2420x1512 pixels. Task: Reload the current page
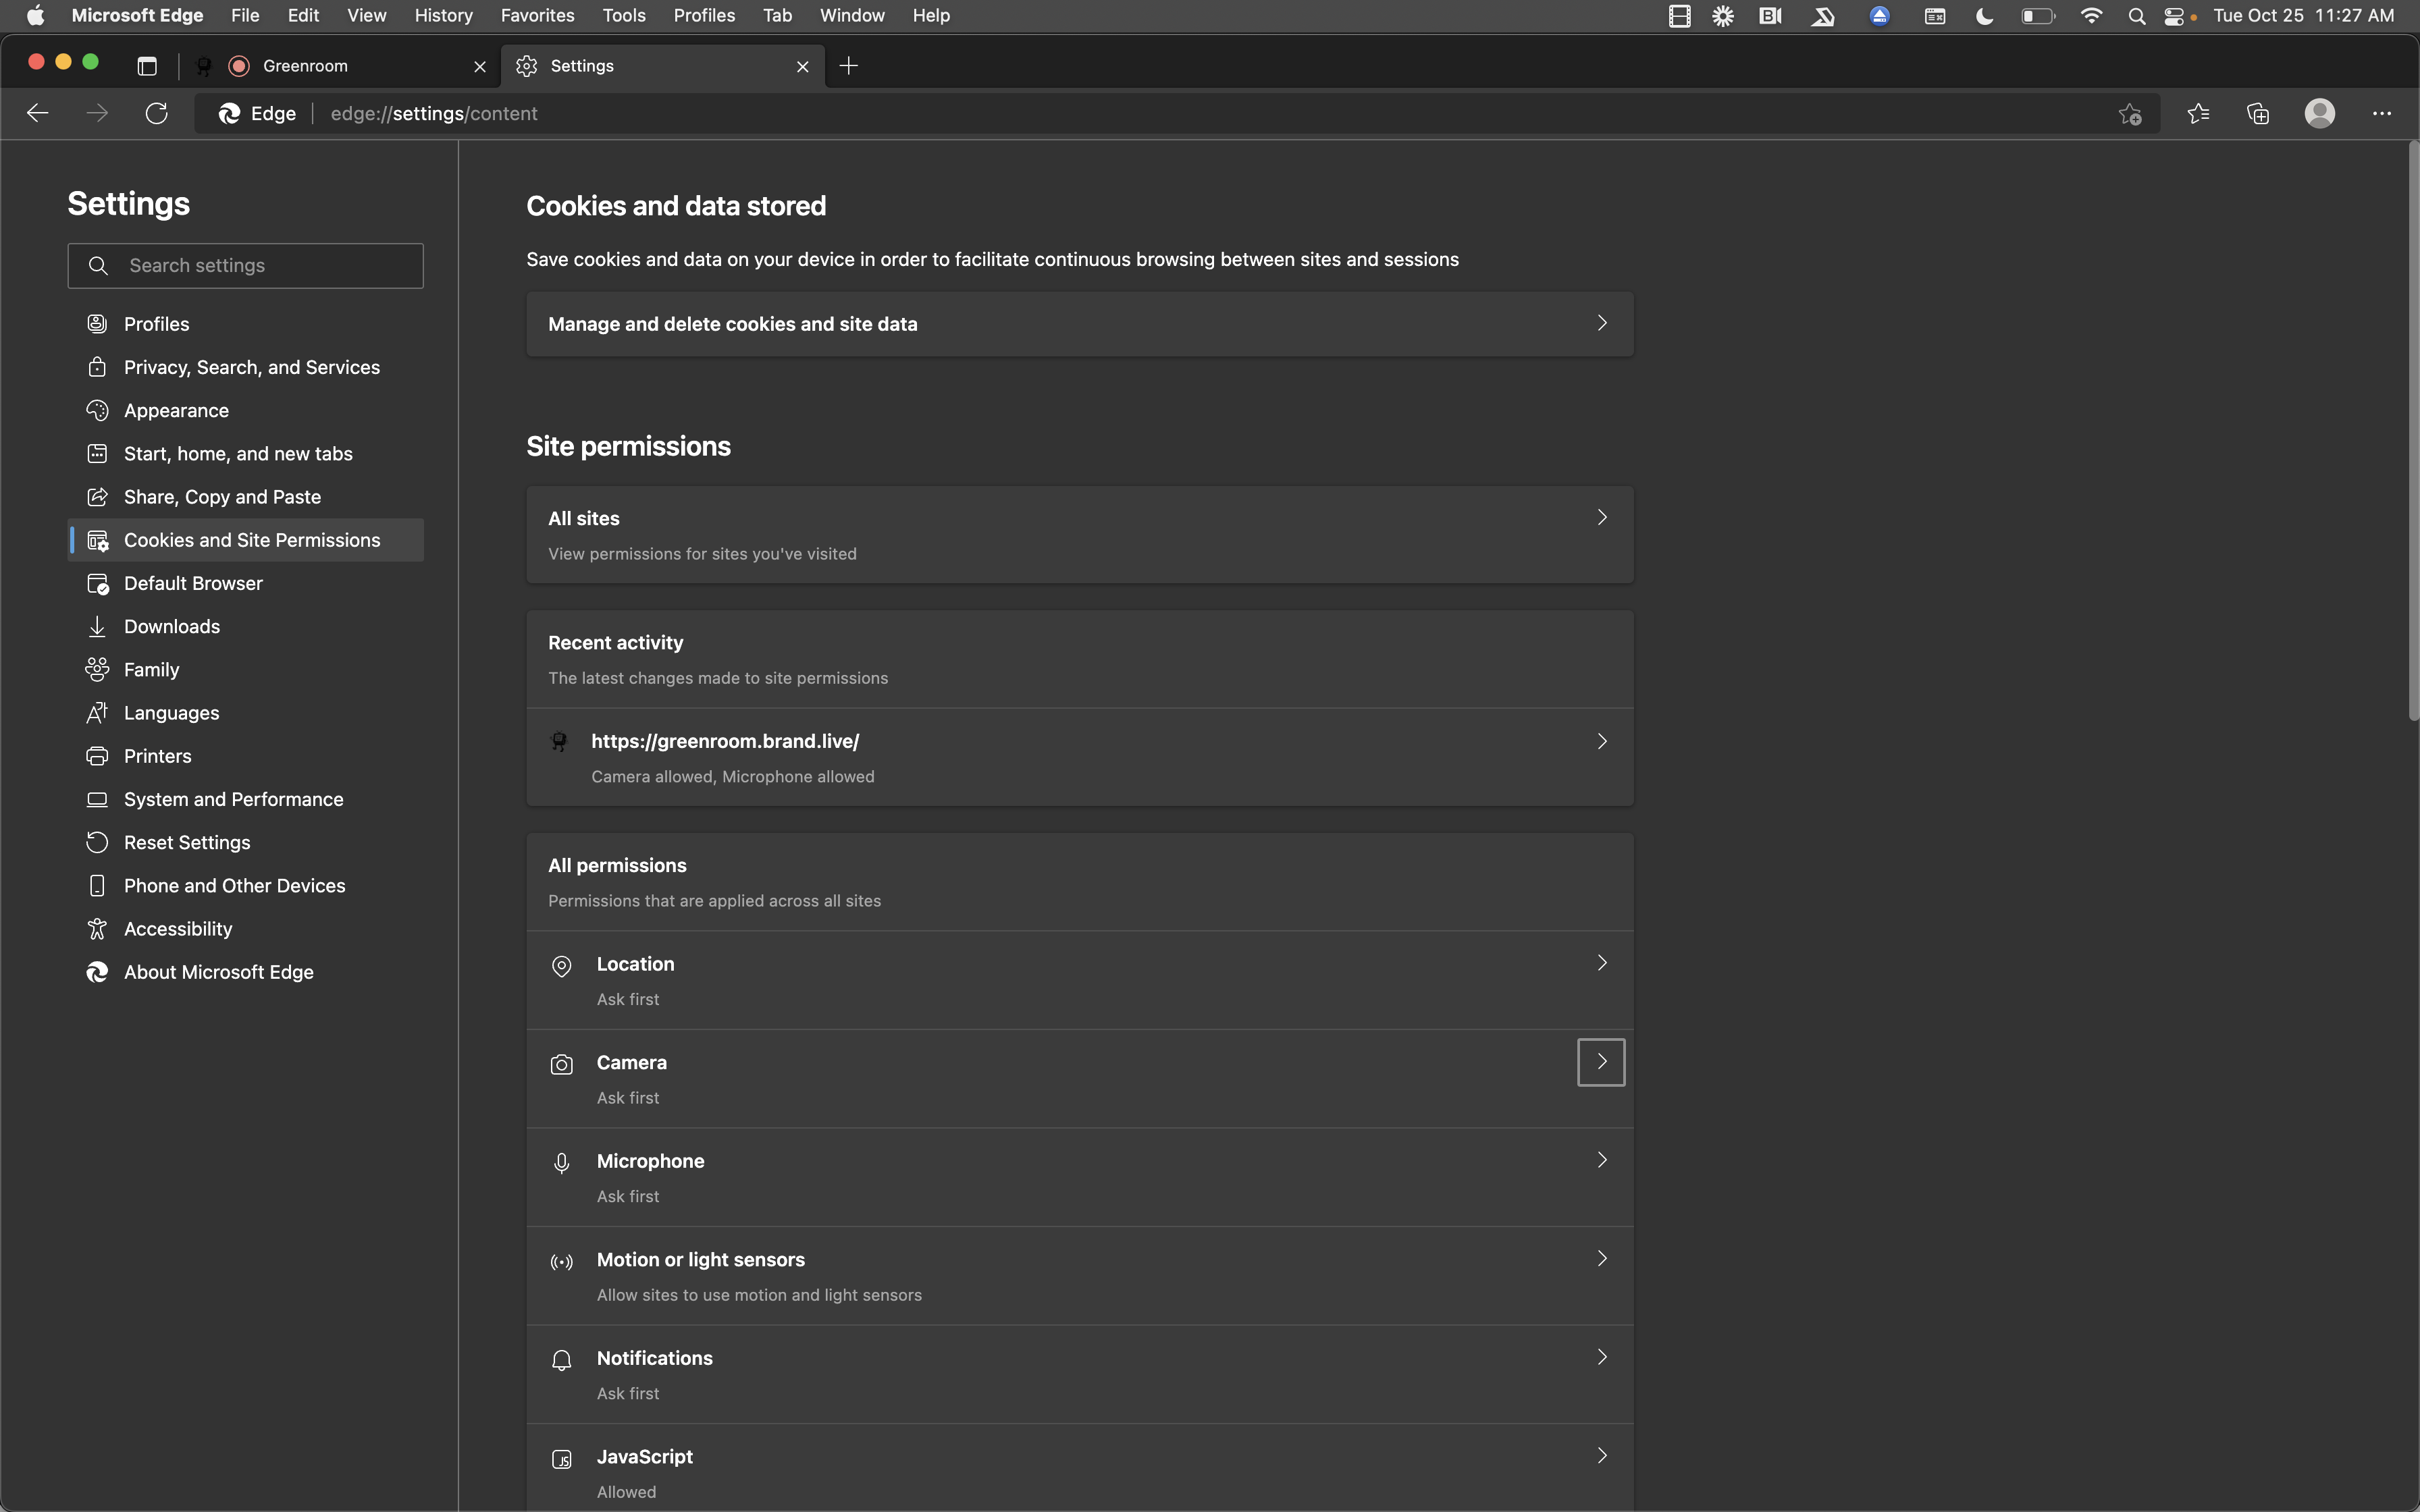click(157, 113)
